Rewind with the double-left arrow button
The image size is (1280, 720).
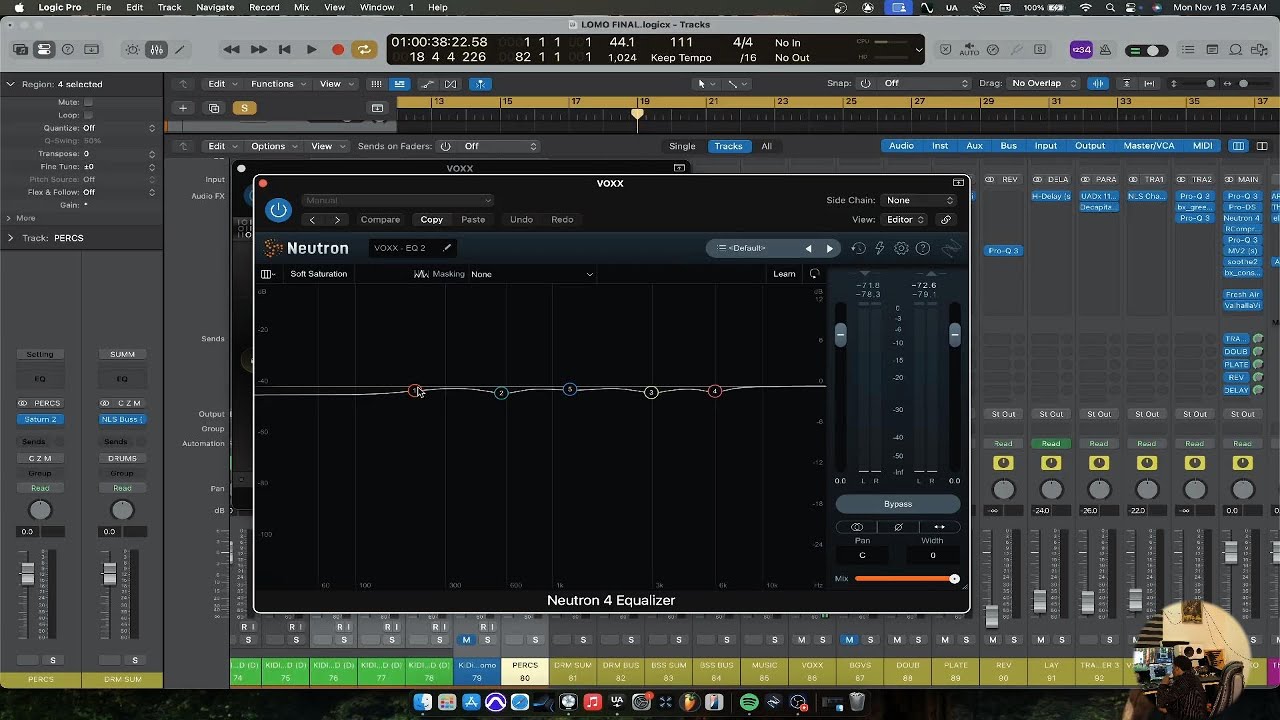coord(232,49)
